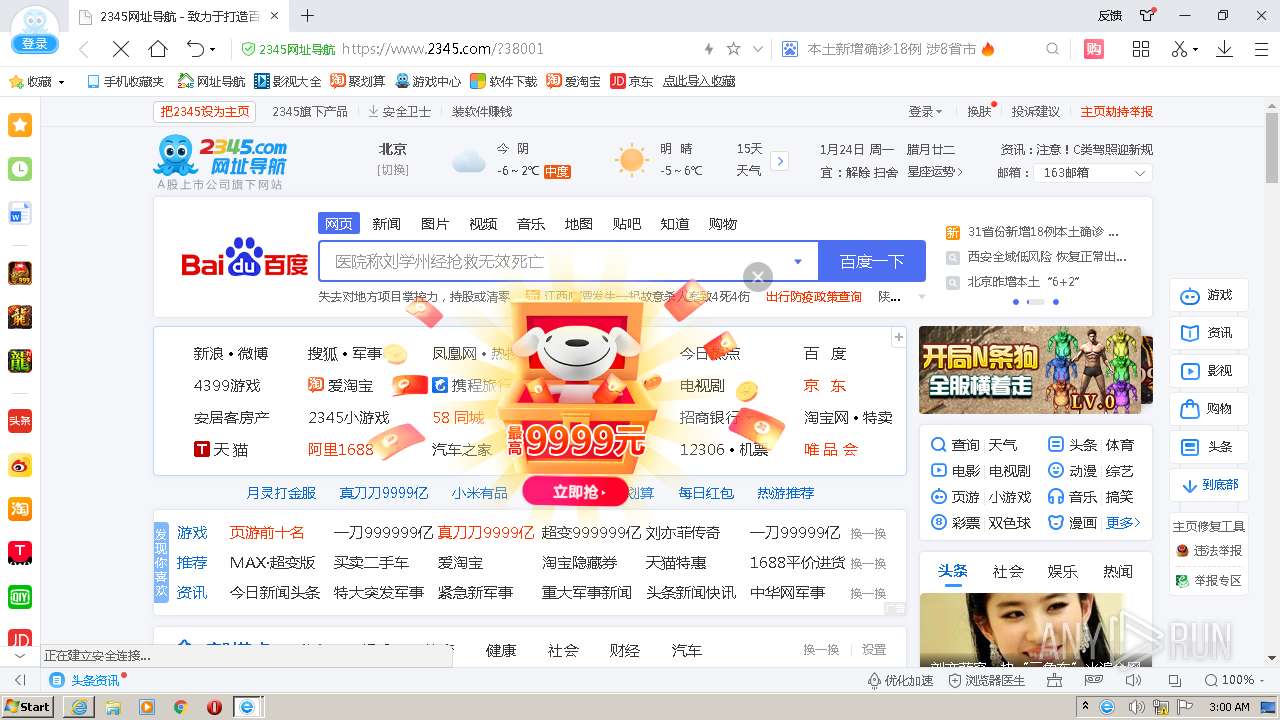The height and width of the screenshot is (720, 1280).
Task: Select the 地图 search tab
Action: [579, 224]
